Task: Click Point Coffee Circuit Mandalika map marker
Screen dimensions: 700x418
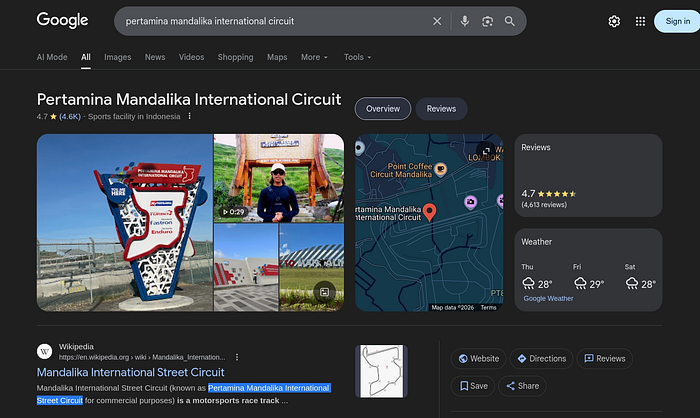Action: (x=440, y=169)
